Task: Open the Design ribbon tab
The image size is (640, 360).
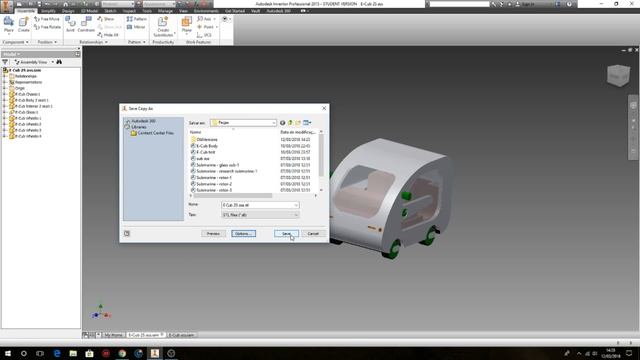Action: [68, 11]
